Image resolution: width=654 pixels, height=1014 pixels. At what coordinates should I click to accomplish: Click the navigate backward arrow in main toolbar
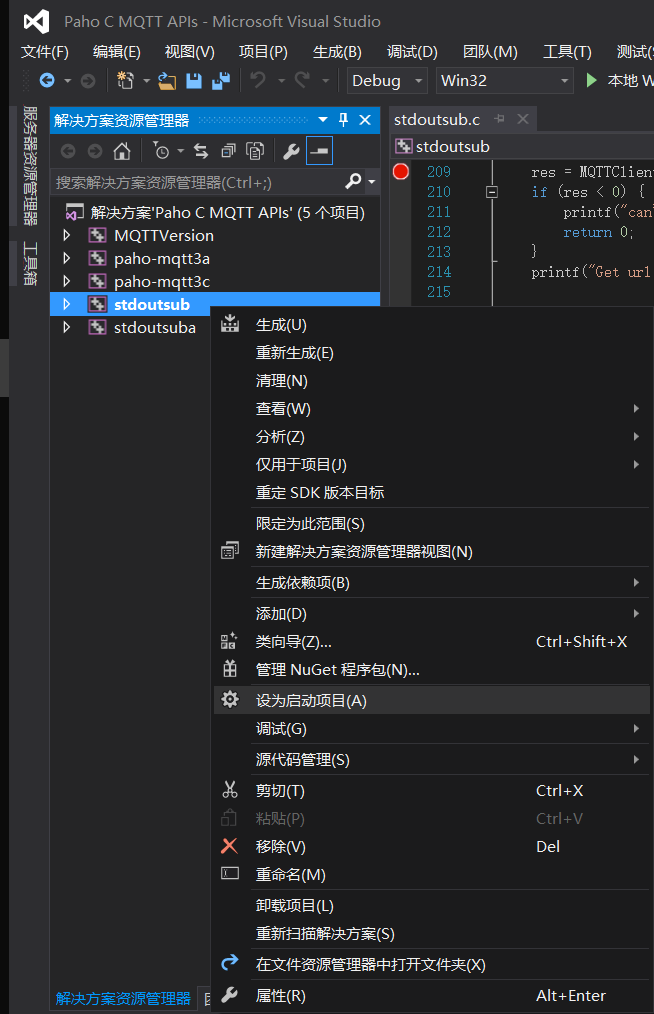(47, 80)
